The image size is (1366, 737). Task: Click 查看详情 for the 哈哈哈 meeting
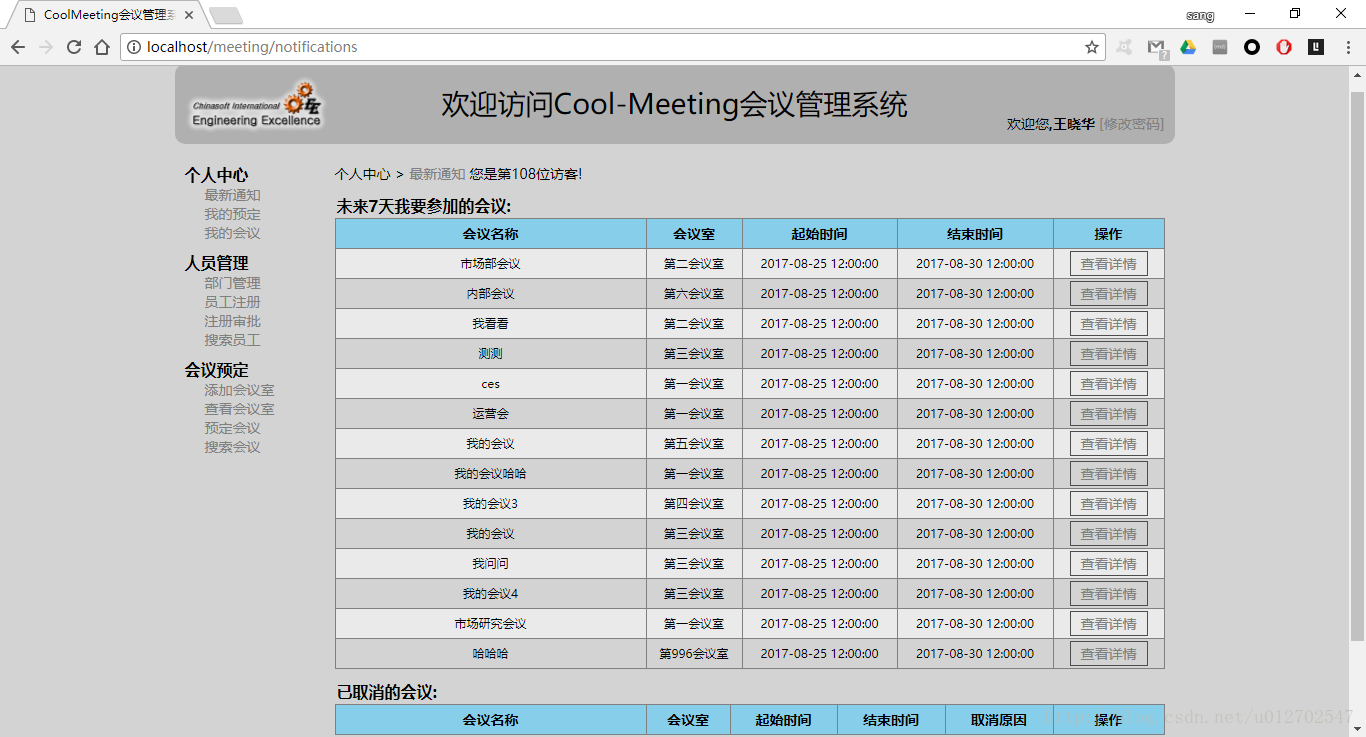(1108, 654)
